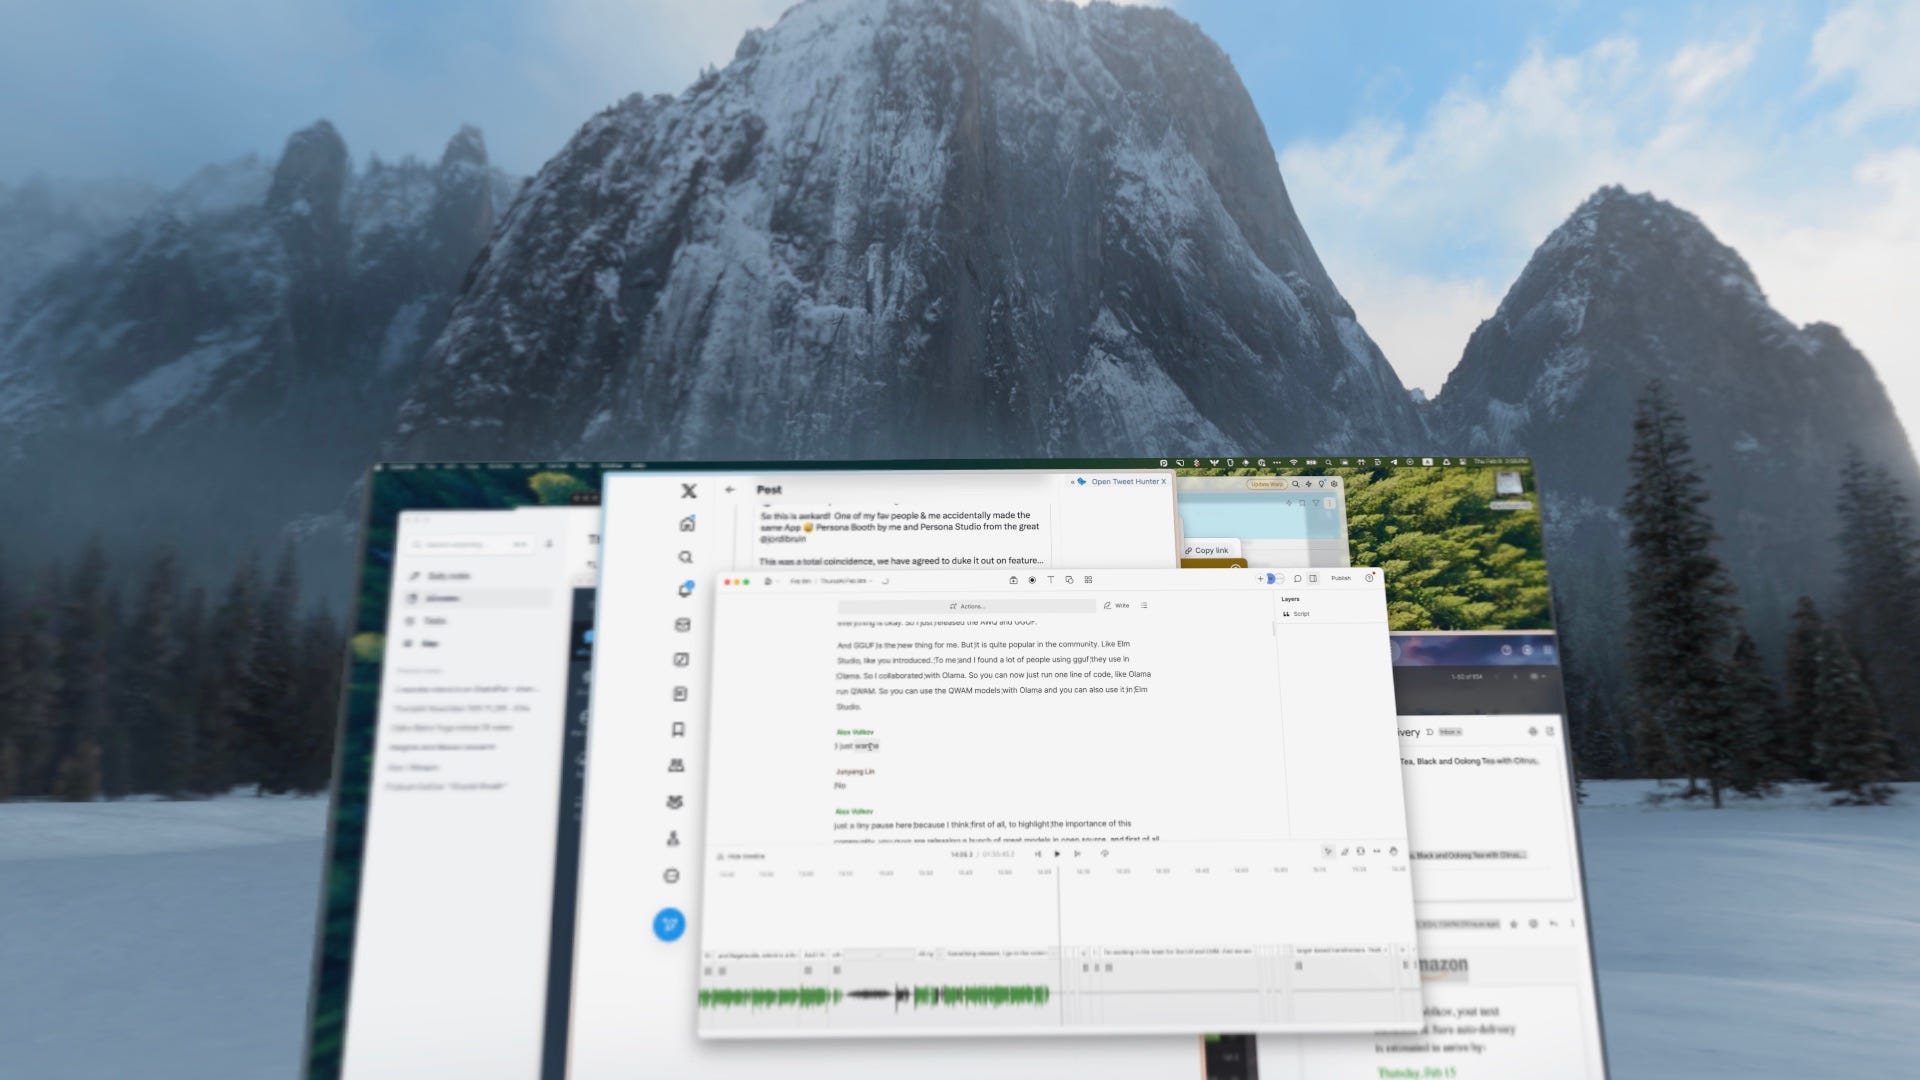Select the Shapes tool in toolbar
Viewport: 1920px width, 1080px height.
(1069, 580)
